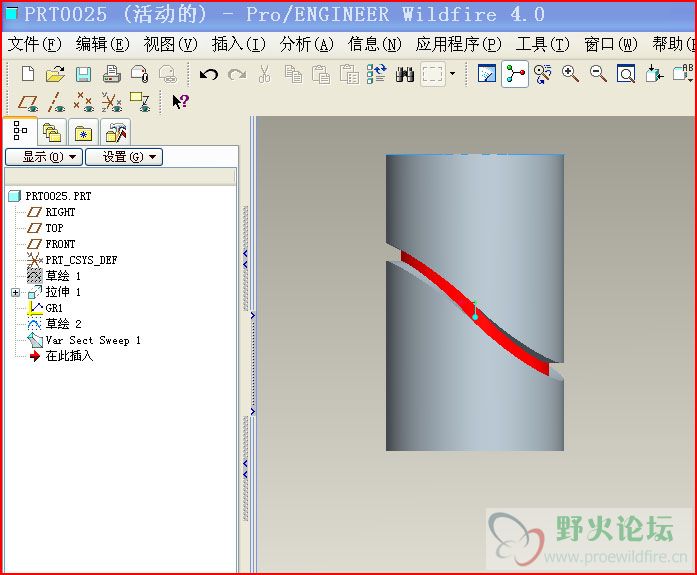
Task: Open the 编辑(E) menu
Action: [102, 44]
